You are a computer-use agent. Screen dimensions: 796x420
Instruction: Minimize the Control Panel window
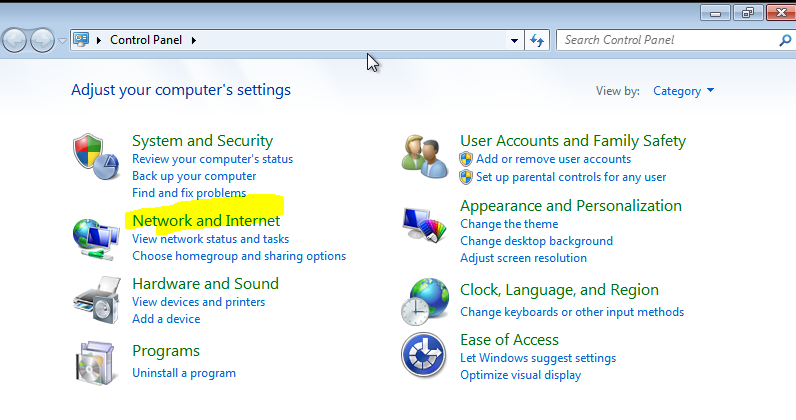715,13
